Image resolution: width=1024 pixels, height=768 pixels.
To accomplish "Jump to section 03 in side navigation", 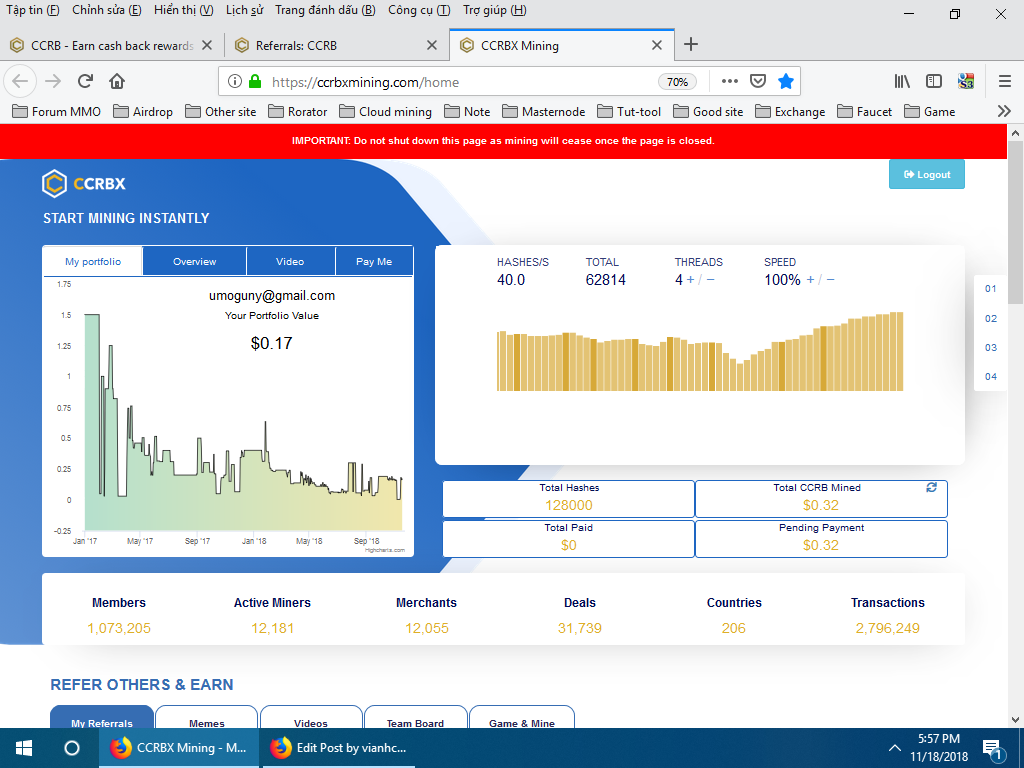I will tap(990, 348).
